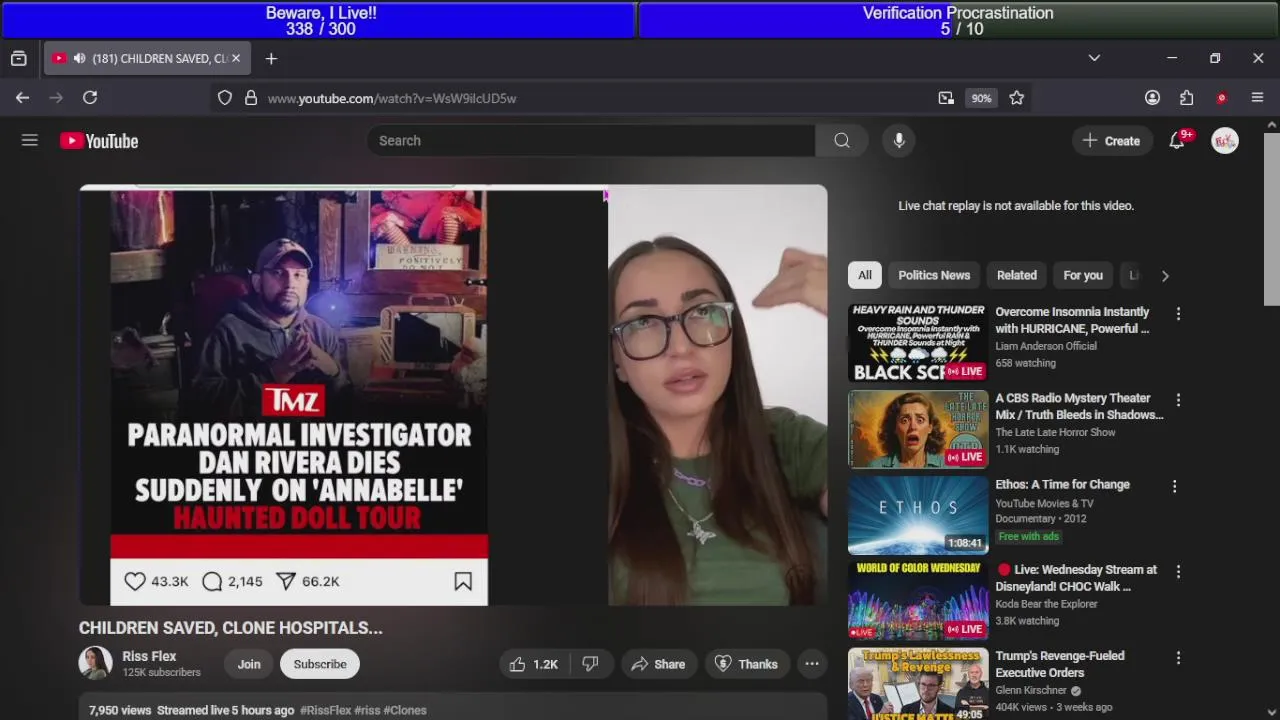1280x720 pixels.
Task: Open YouTube notifications bell
Action: coord(1177,141)
